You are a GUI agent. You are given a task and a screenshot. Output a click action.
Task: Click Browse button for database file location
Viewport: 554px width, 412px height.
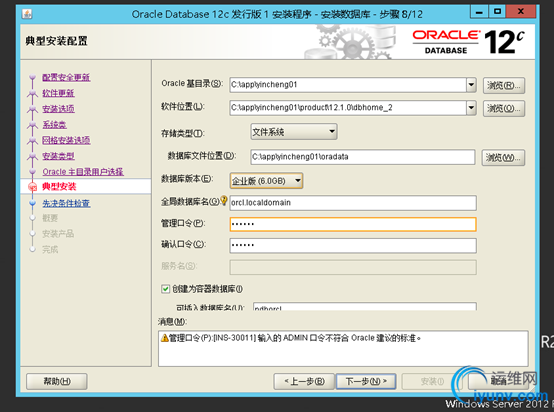click(x=503, y=158)
